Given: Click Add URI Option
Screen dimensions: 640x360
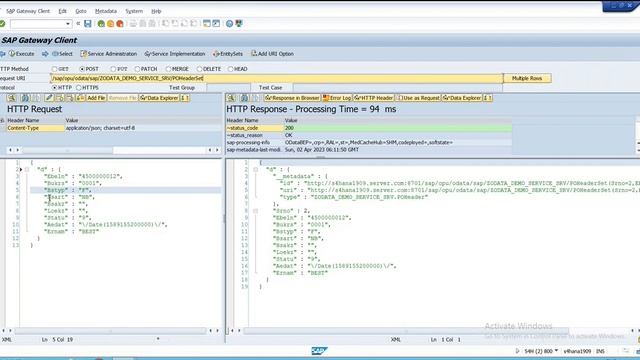Looking at the screenshot, I should coord(272,54).
